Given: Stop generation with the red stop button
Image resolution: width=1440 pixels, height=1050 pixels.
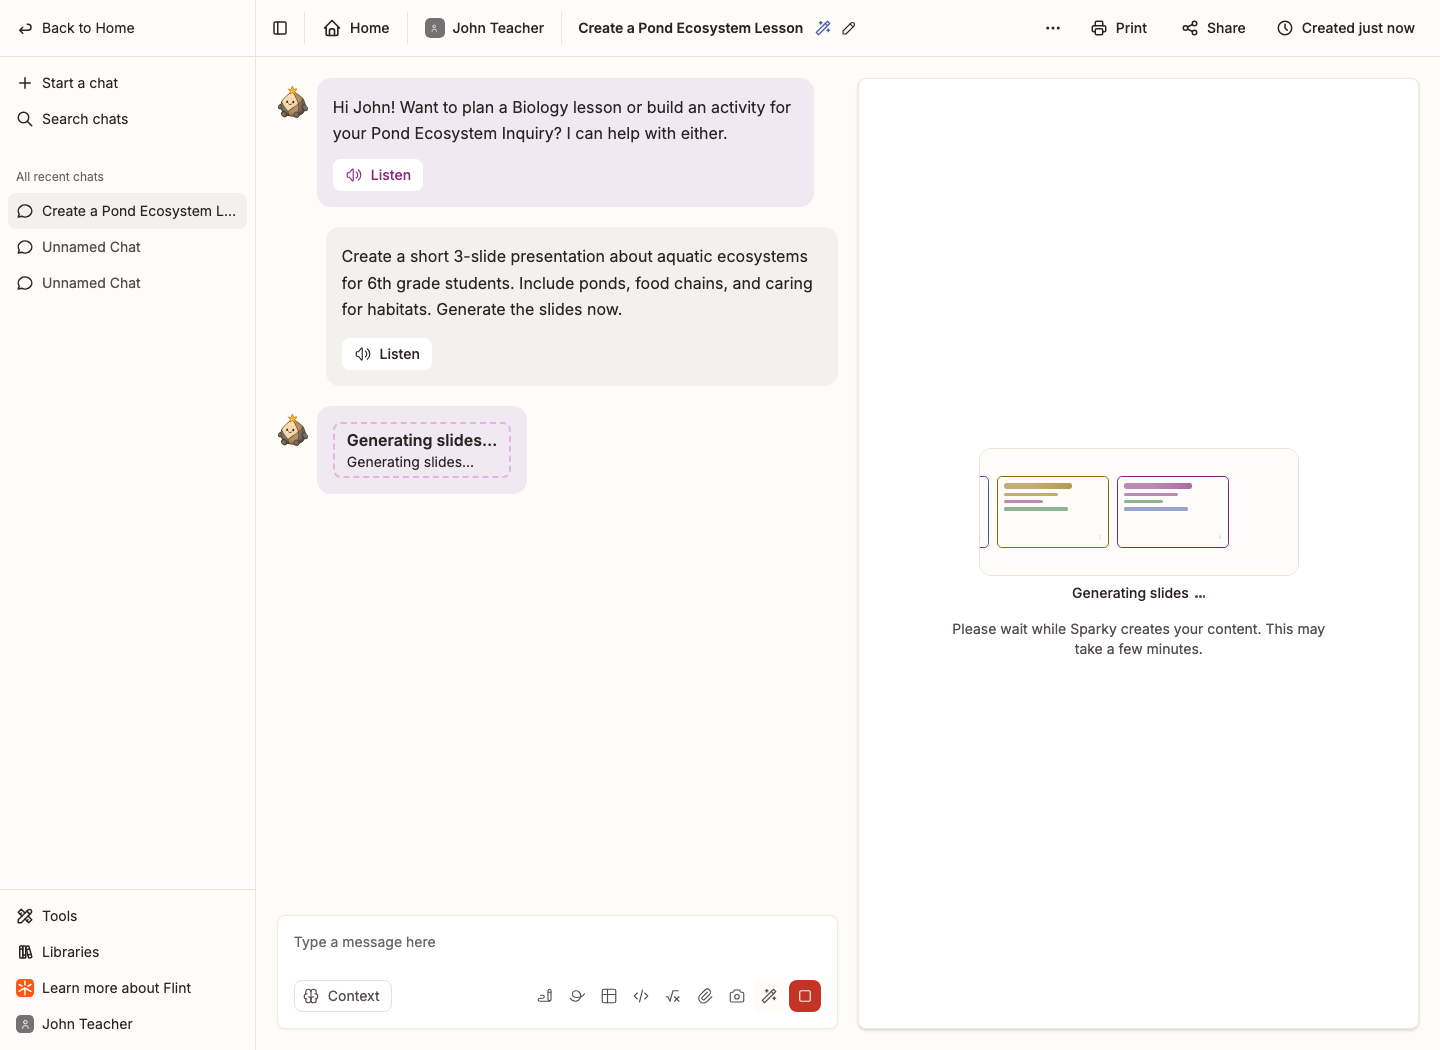Looking at the screenshot, I should (805, 996).
